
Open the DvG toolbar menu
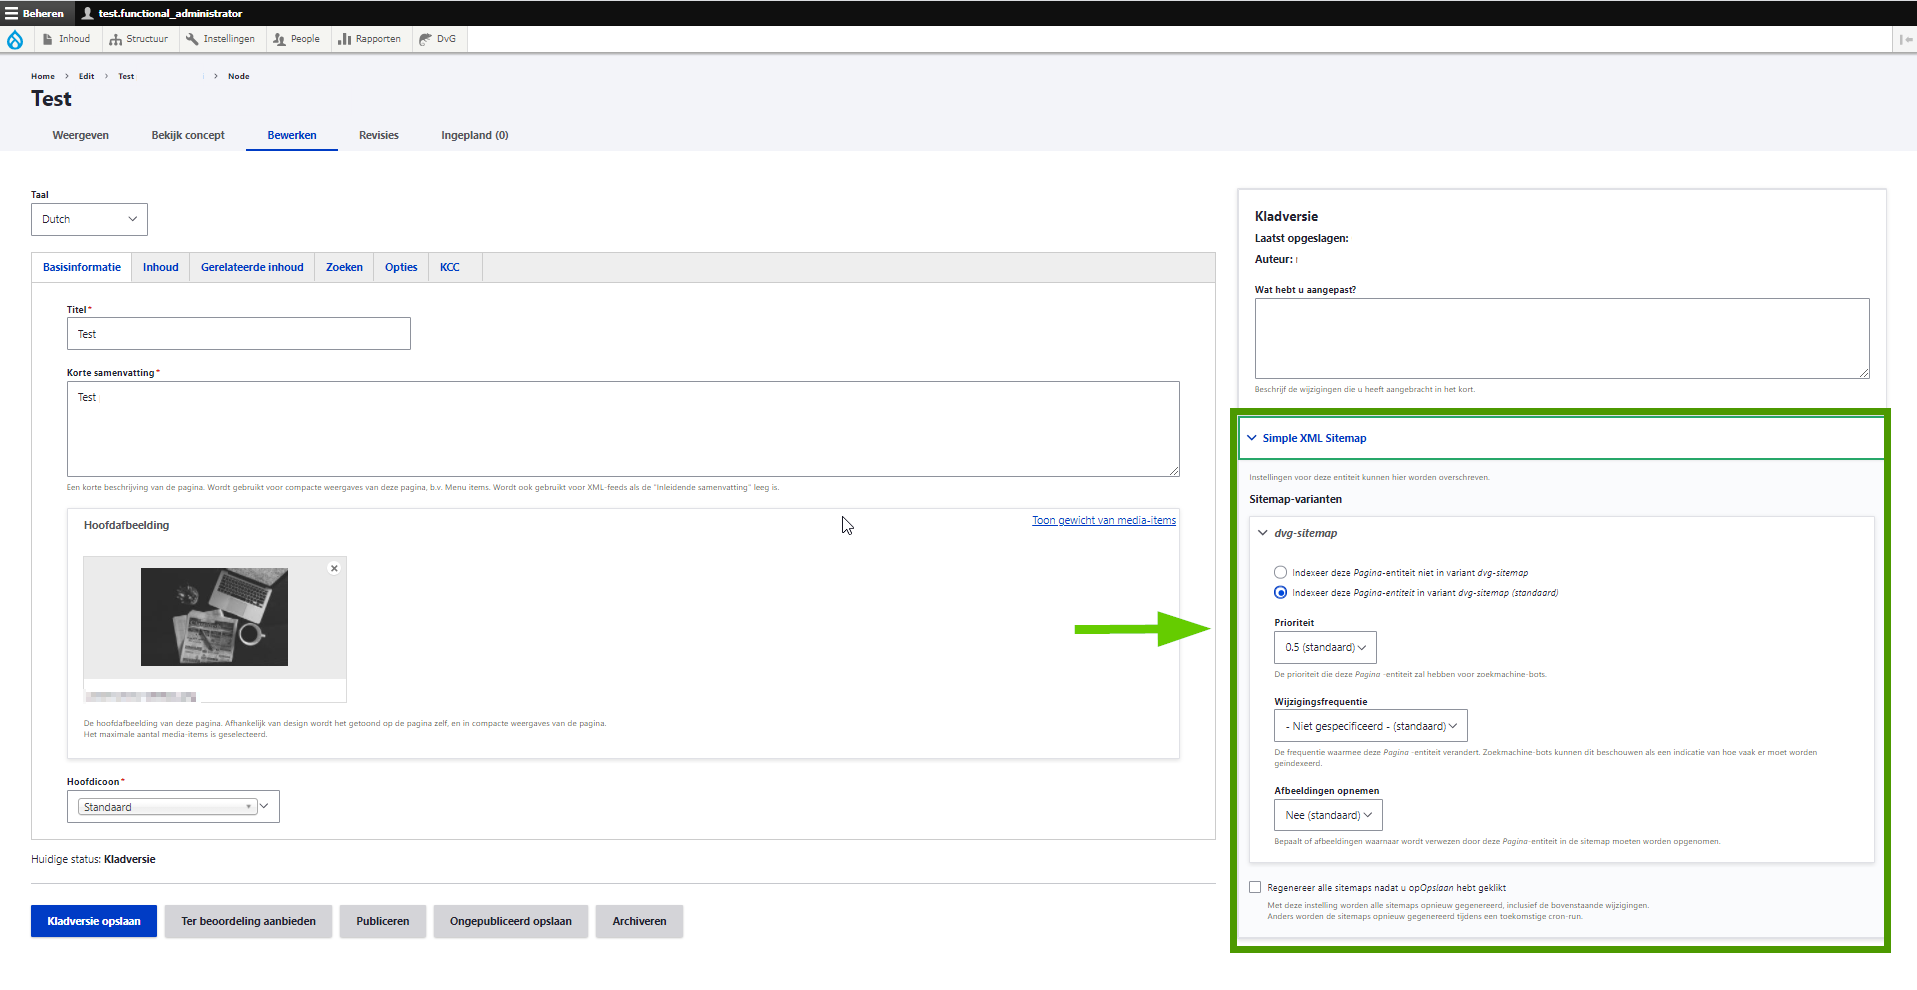click(x=437, y=39)
